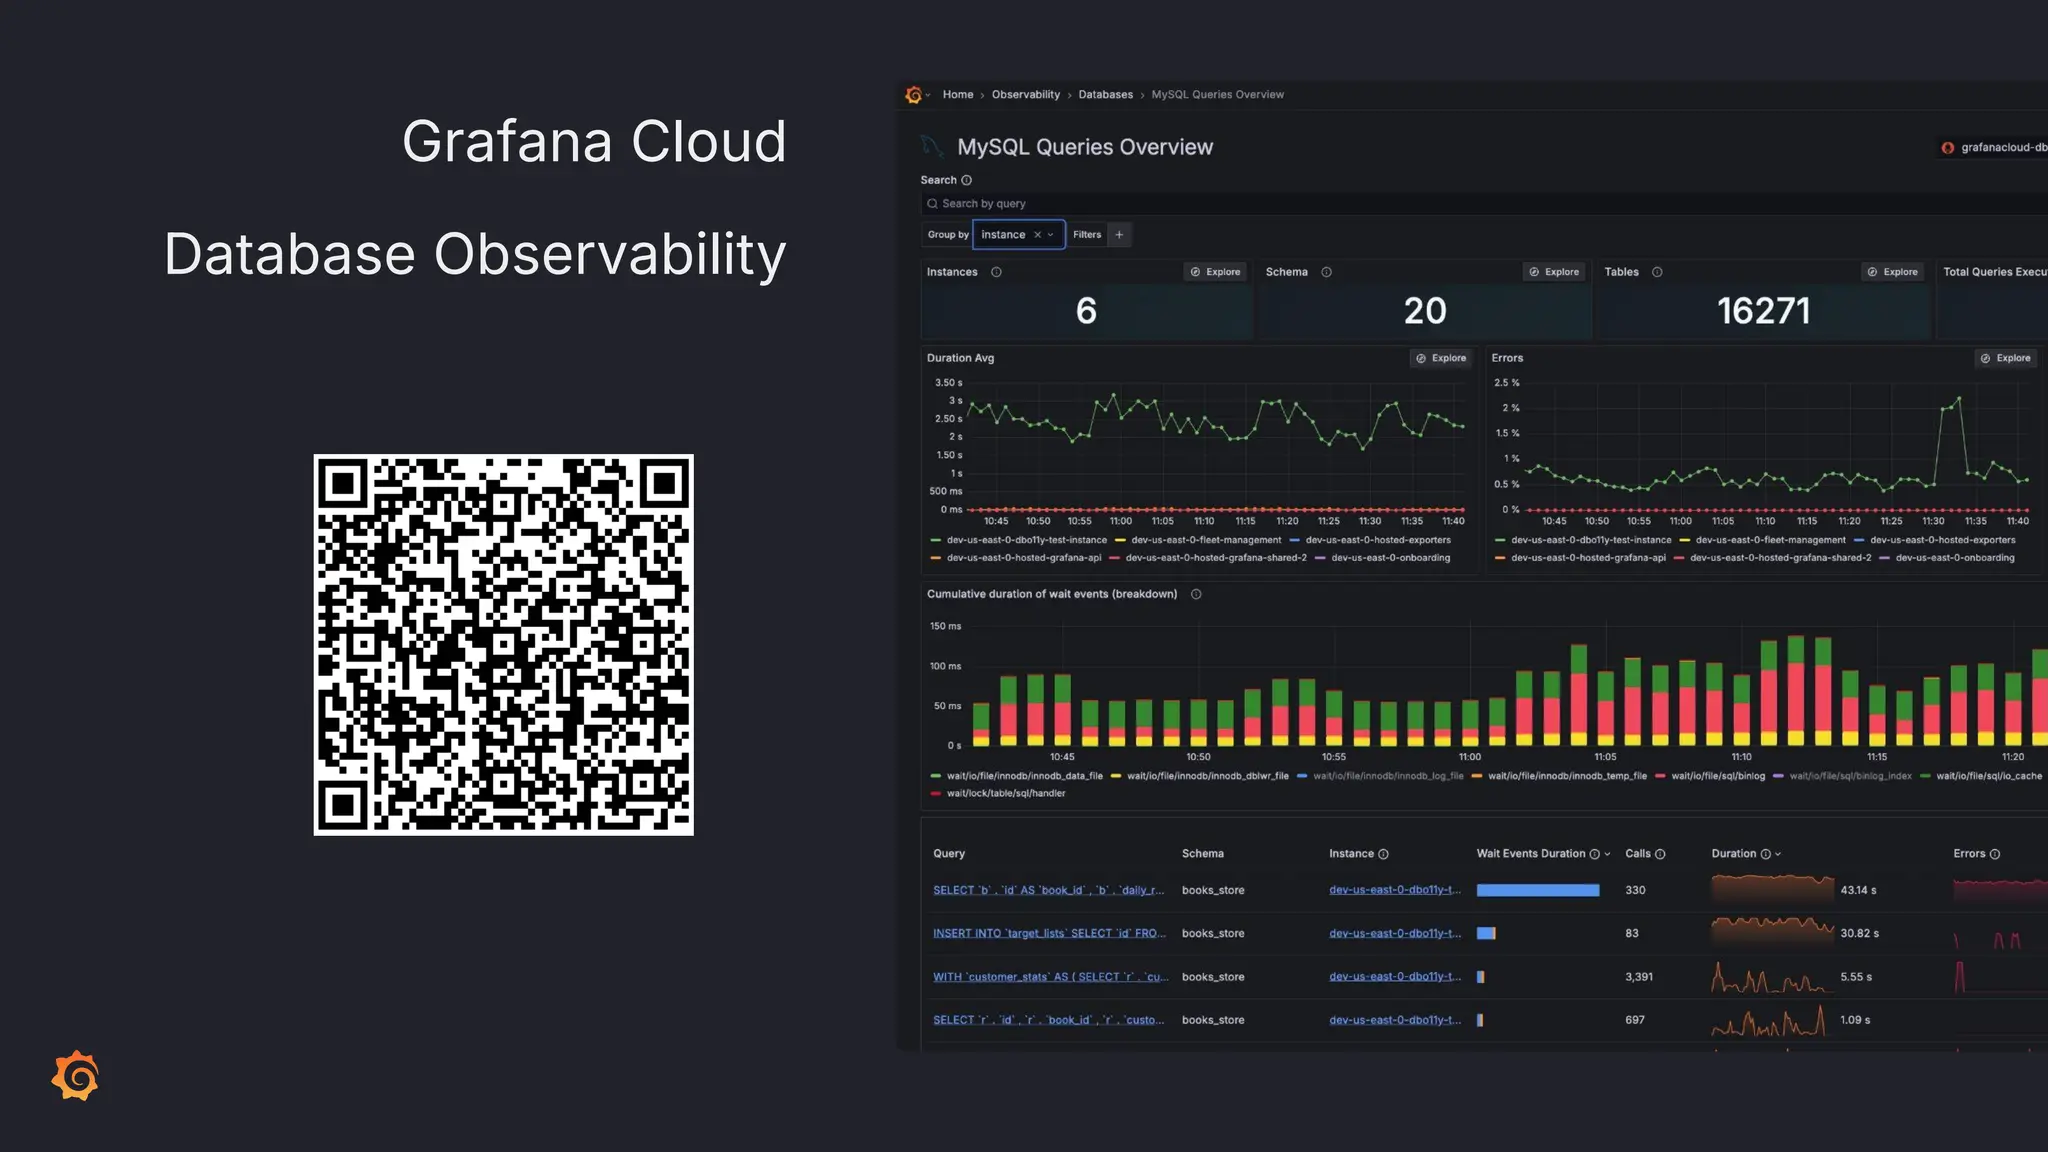Show info for the Calls column
The height and width of the screenshot is (1152, 2048).
click(1660, 854)
